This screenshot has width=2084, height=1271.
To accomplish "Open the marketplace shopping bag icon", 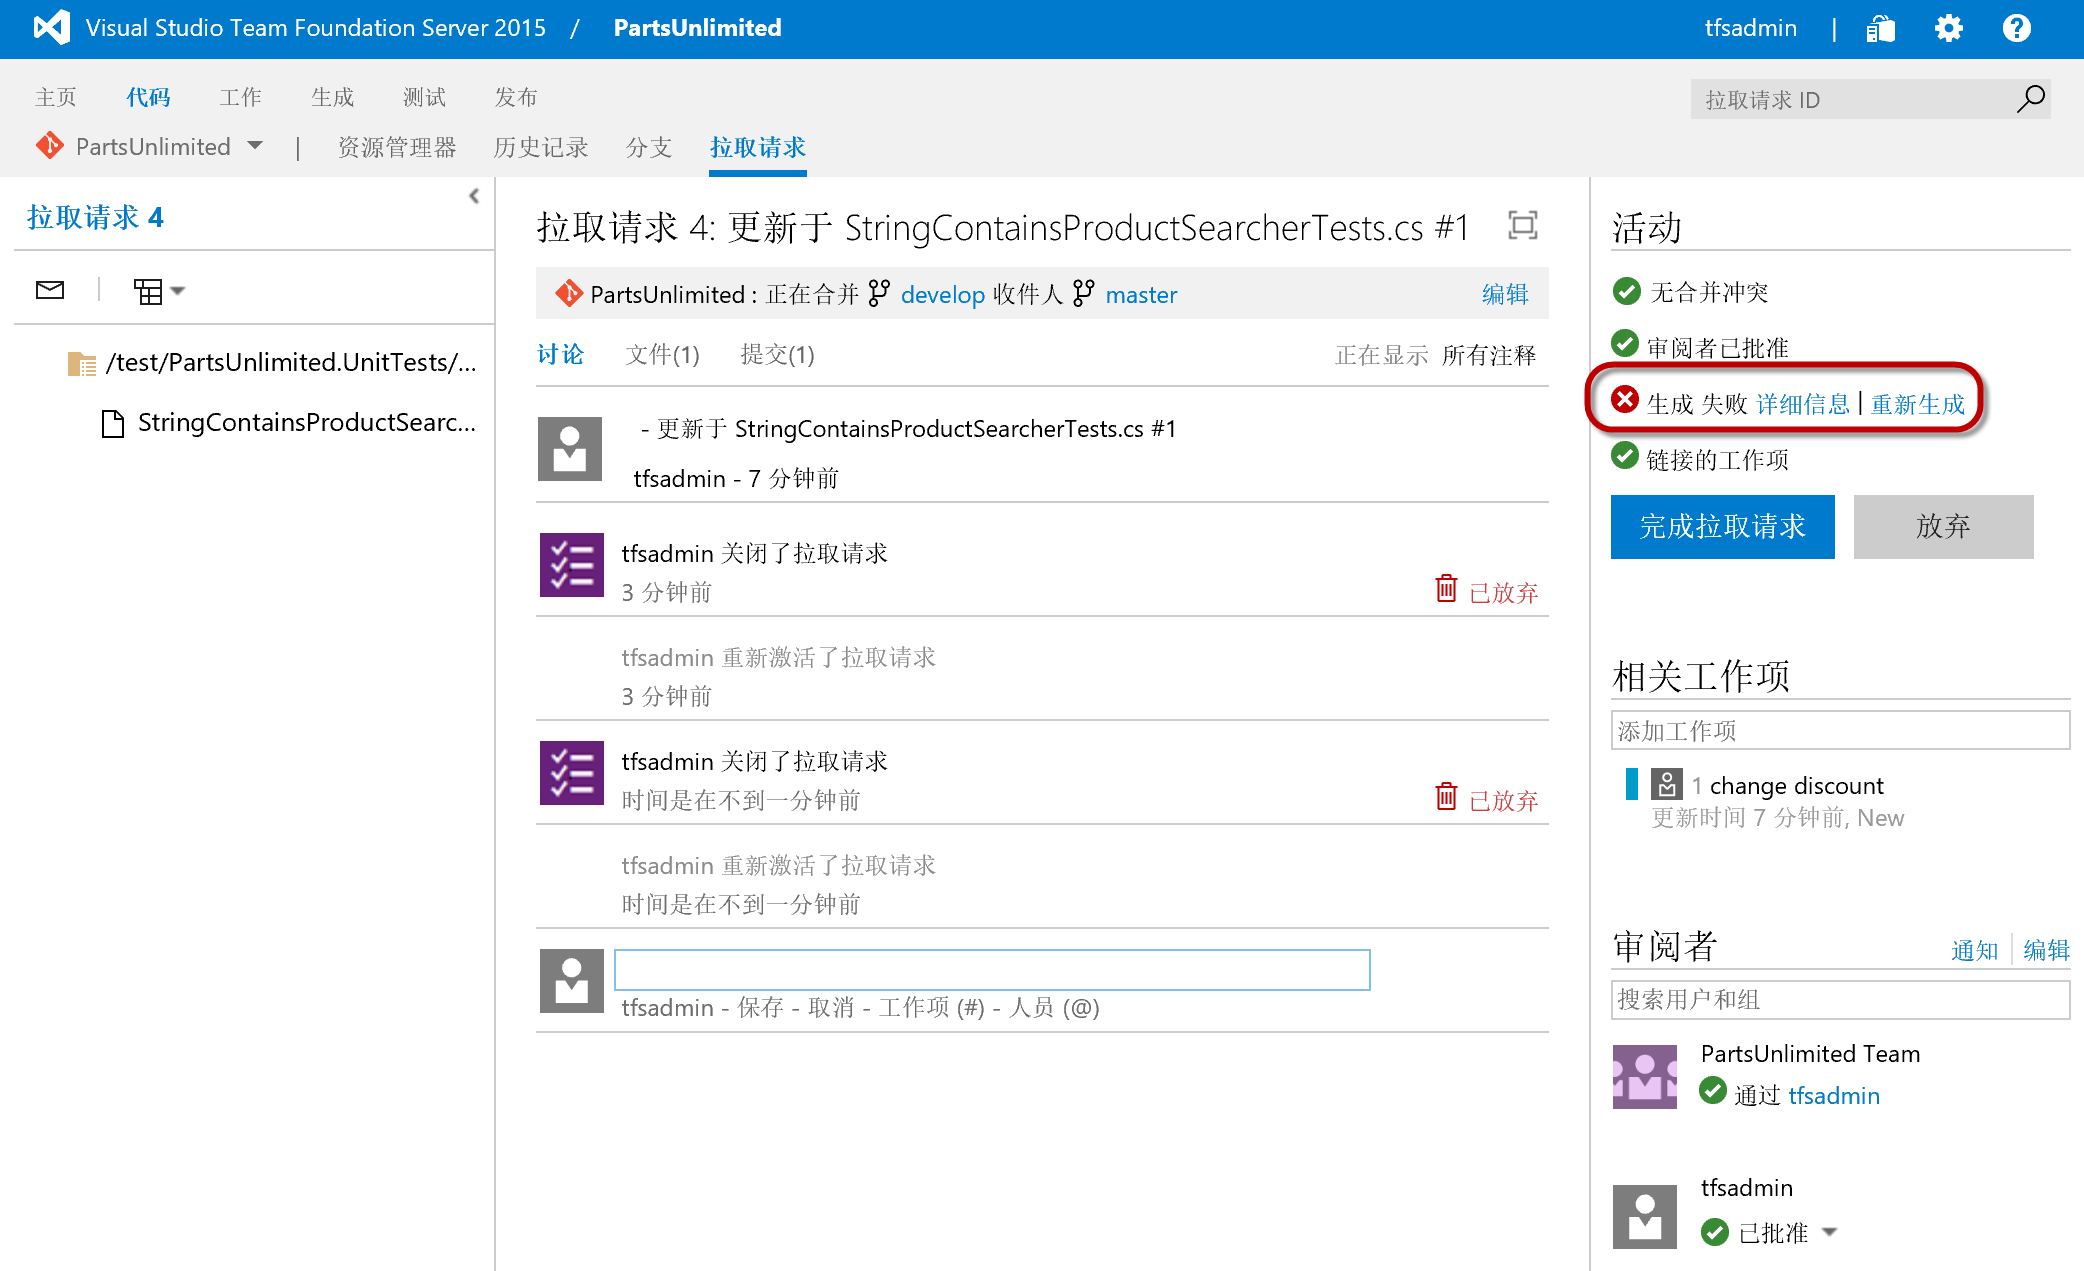I will [x=1880, y=28].
